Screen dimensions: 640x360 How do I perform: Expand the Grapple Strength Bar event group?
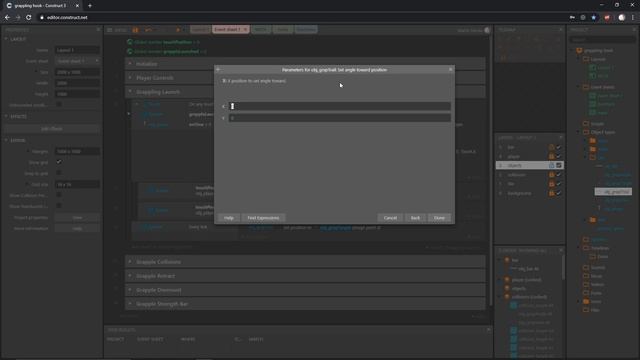tap(130, 304)
